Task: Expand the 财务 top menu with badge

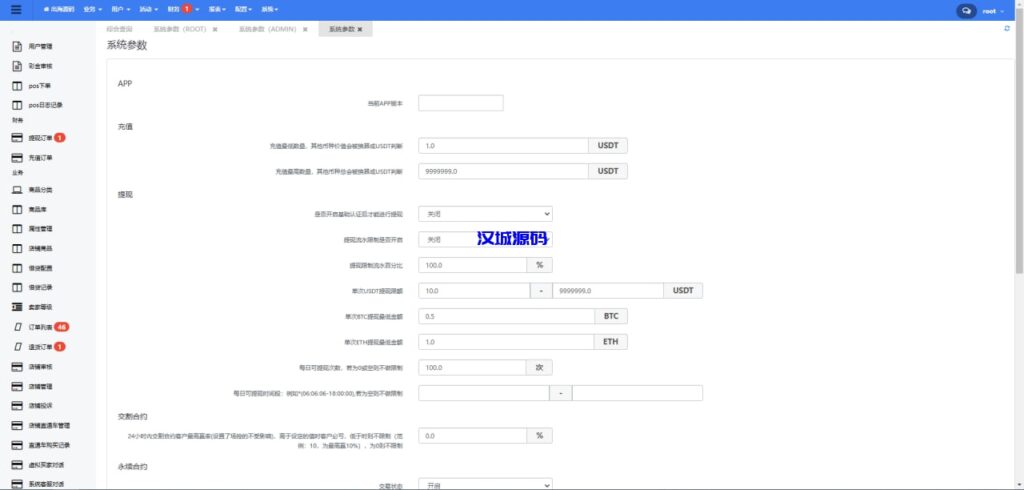Action: point(183,10)
